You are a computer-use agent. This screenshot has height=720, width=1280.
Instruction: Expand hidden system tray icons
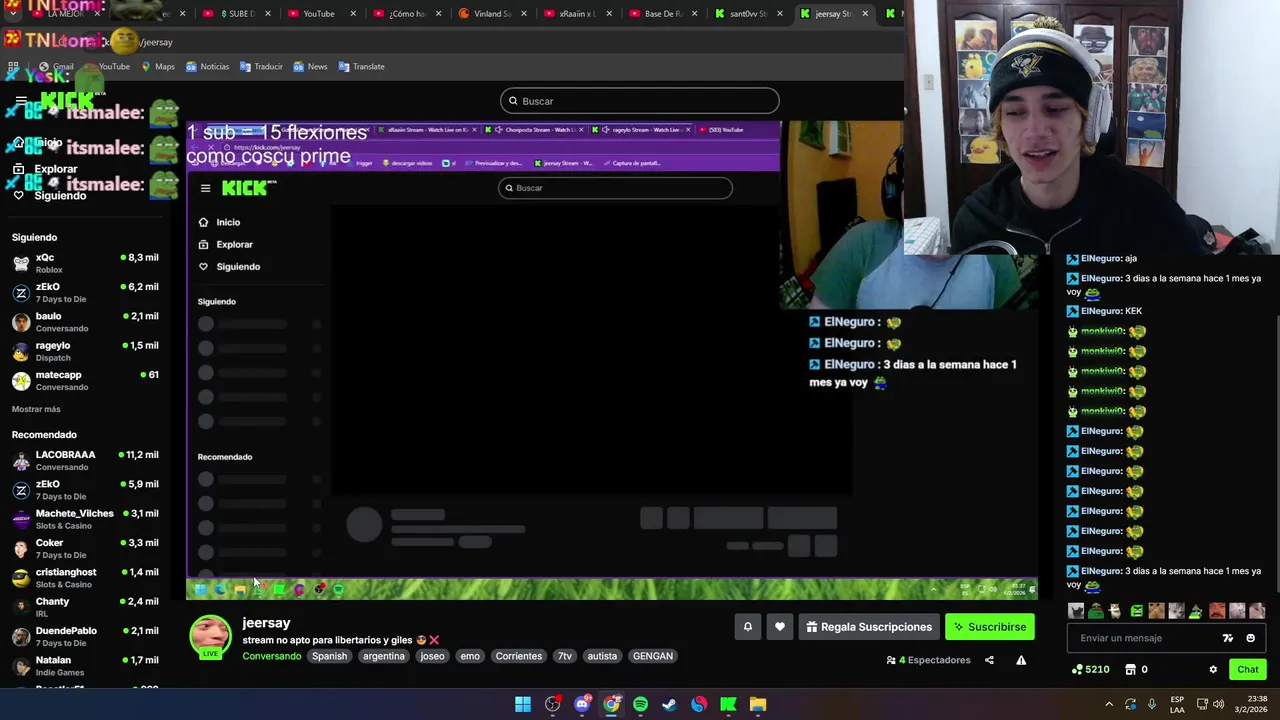(1110, 704)
